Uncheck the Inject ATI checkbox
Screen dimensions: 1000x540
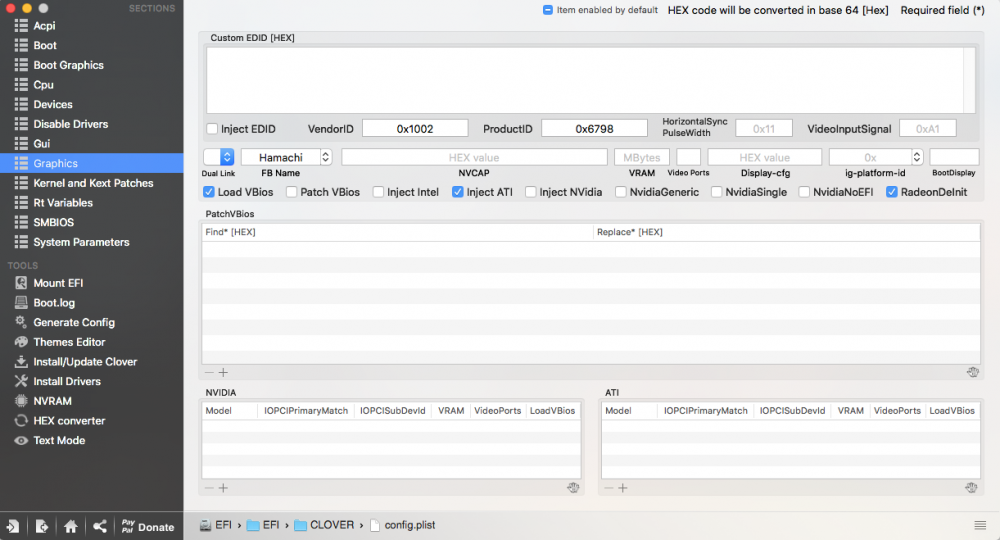coord(457,192)
